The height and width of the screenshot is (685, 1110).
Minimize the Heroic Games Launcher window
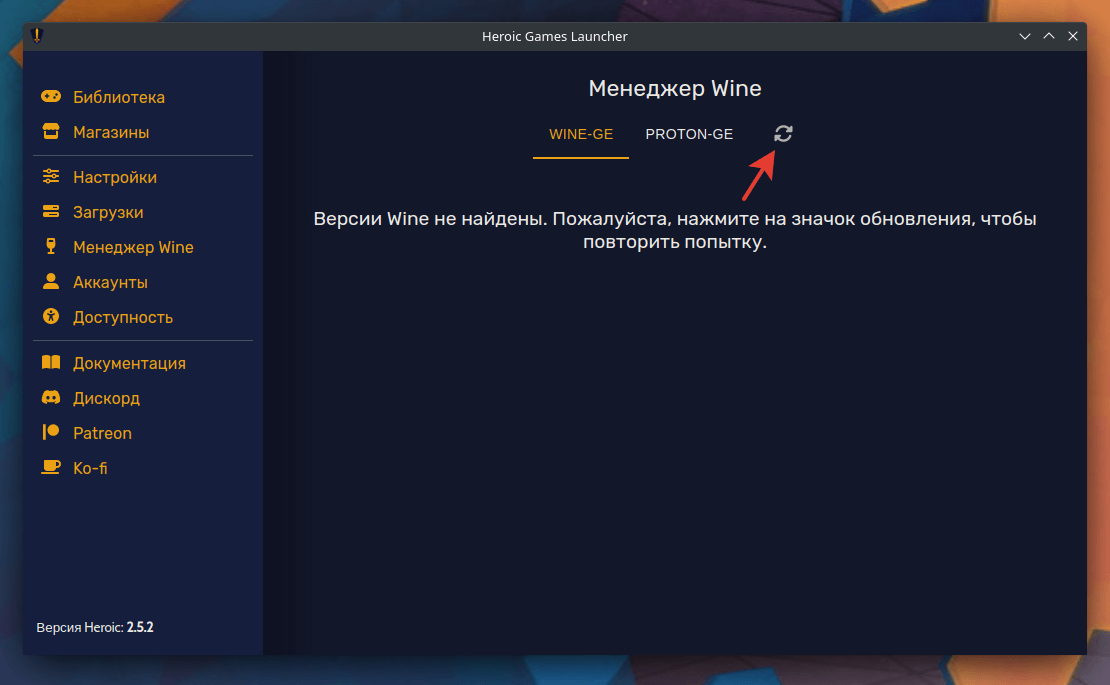pos(1024,36)
